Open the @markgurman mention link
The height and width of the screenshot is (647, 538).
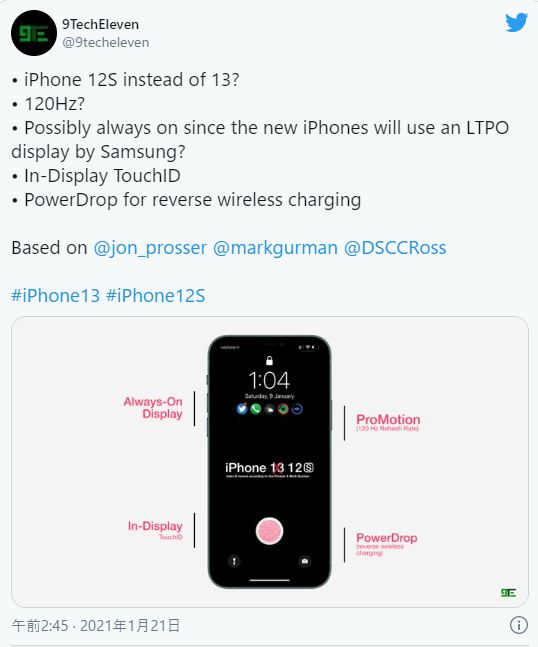[275, 248]
